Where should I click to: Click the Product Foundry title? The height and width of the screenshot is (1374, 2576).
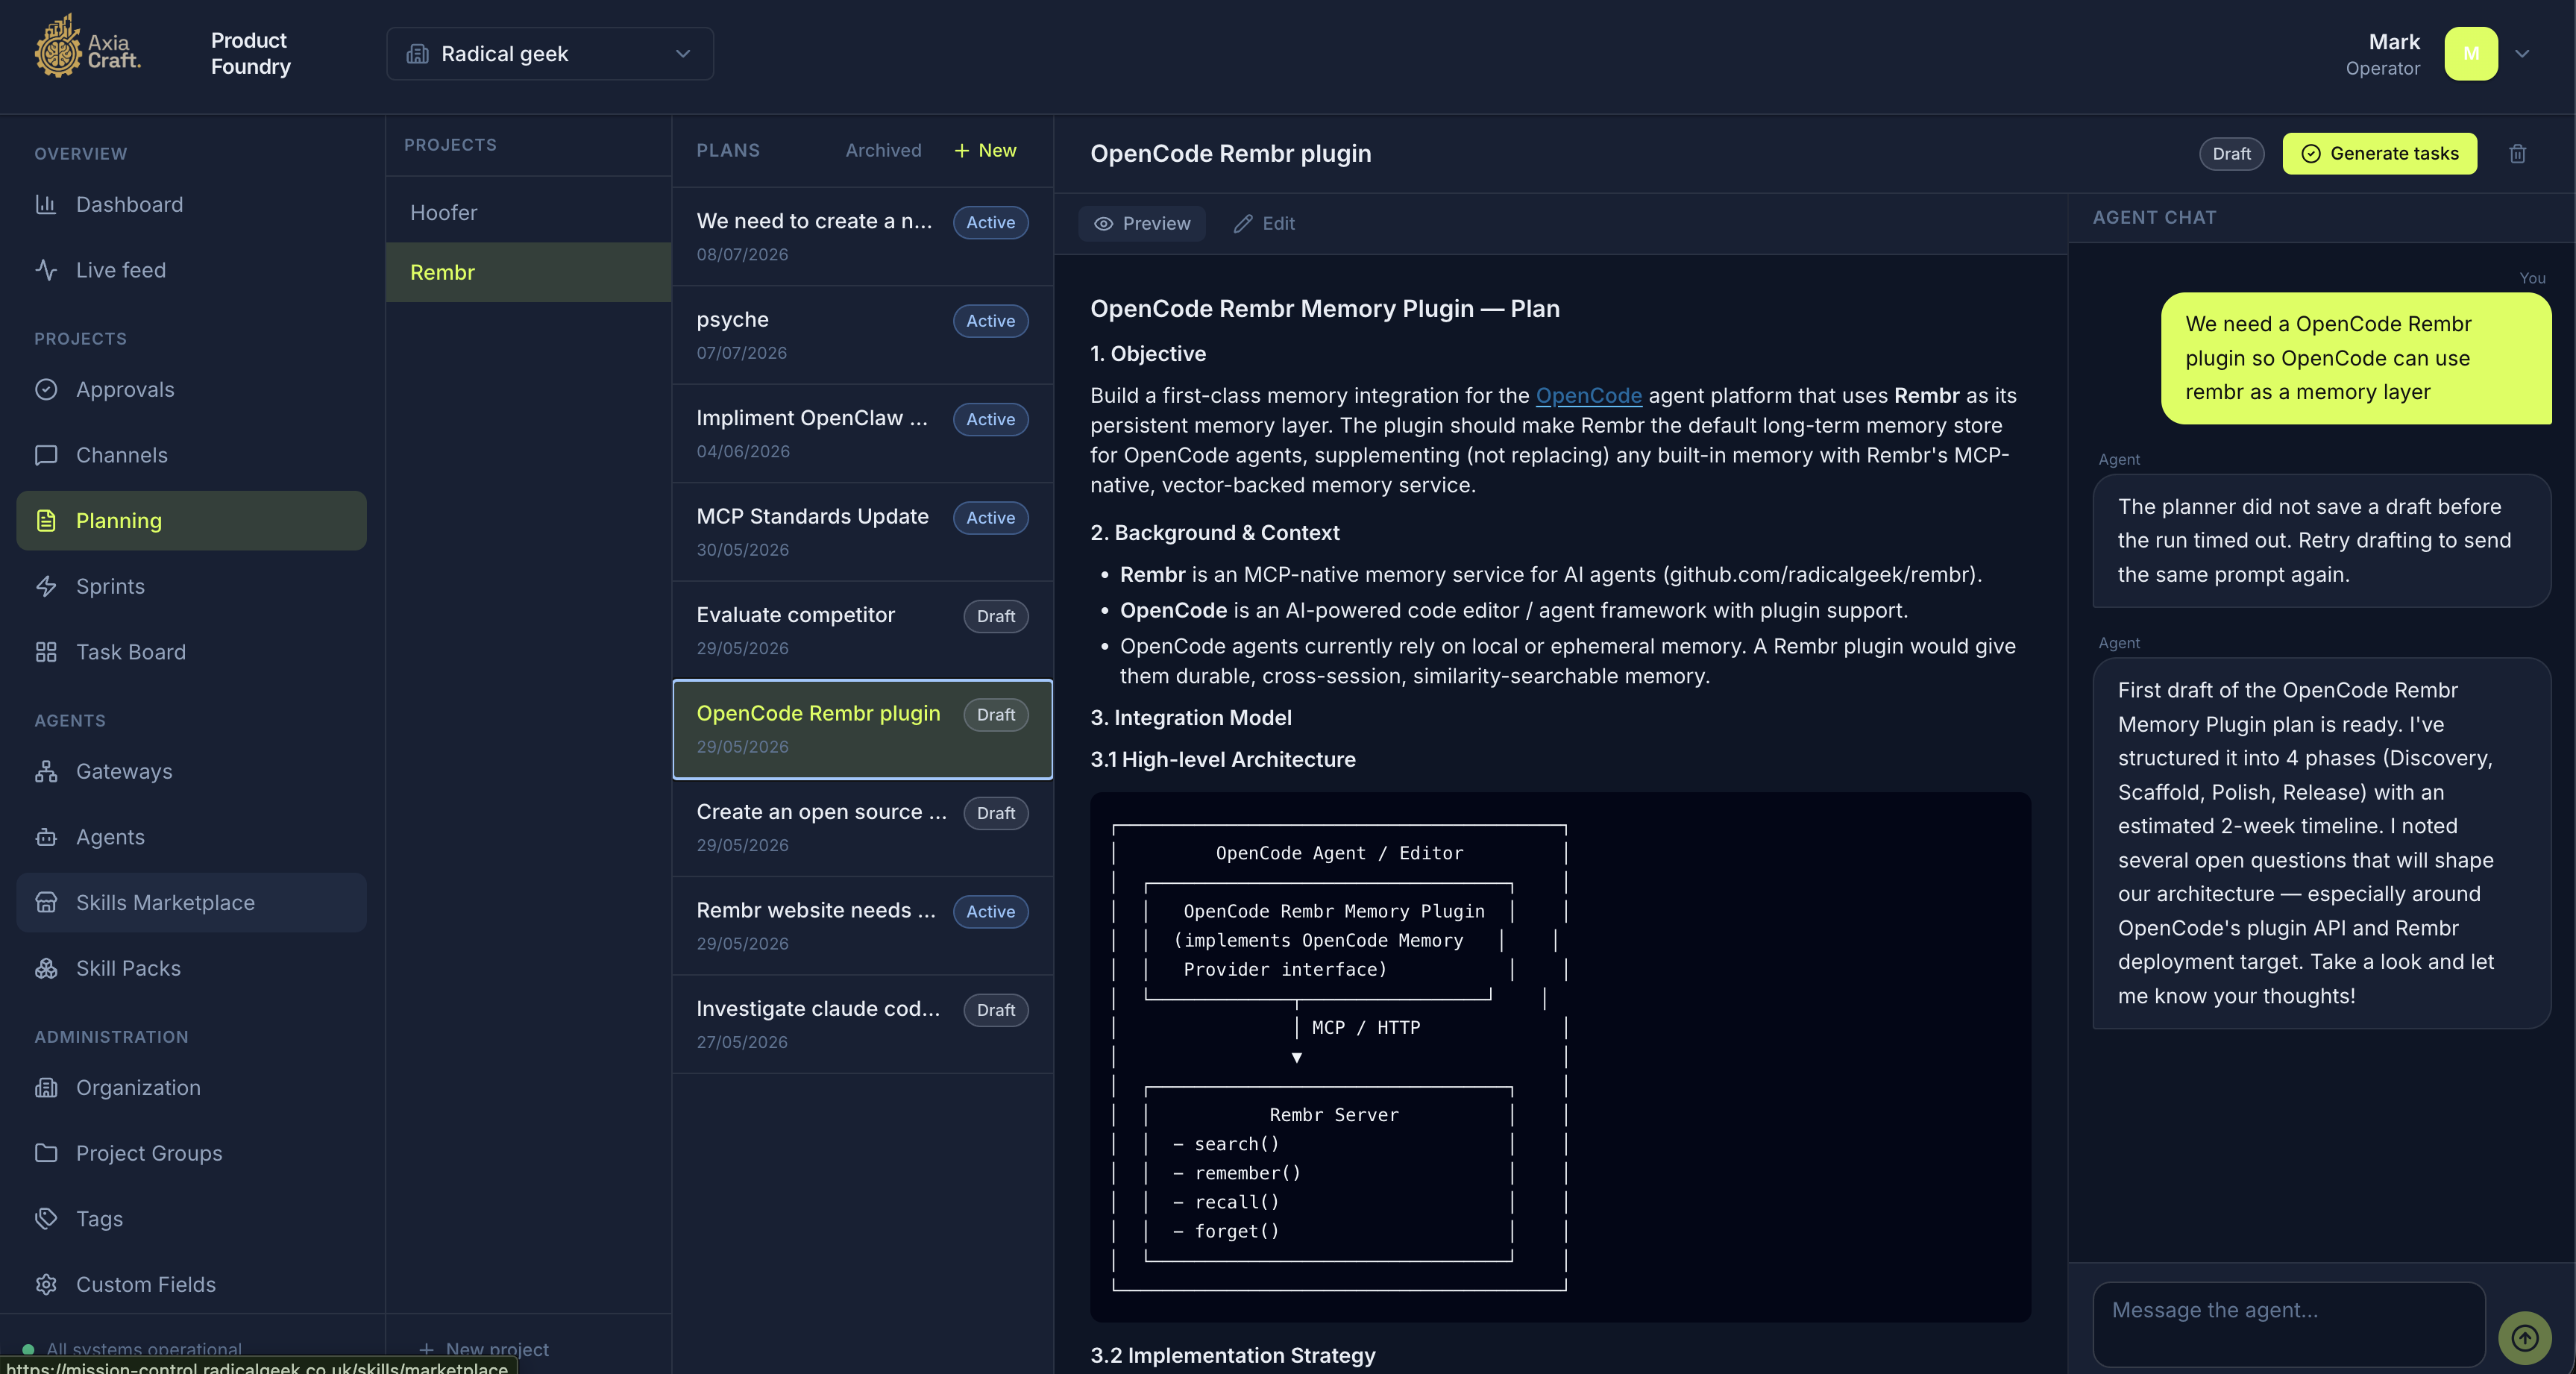click(250, 53)
